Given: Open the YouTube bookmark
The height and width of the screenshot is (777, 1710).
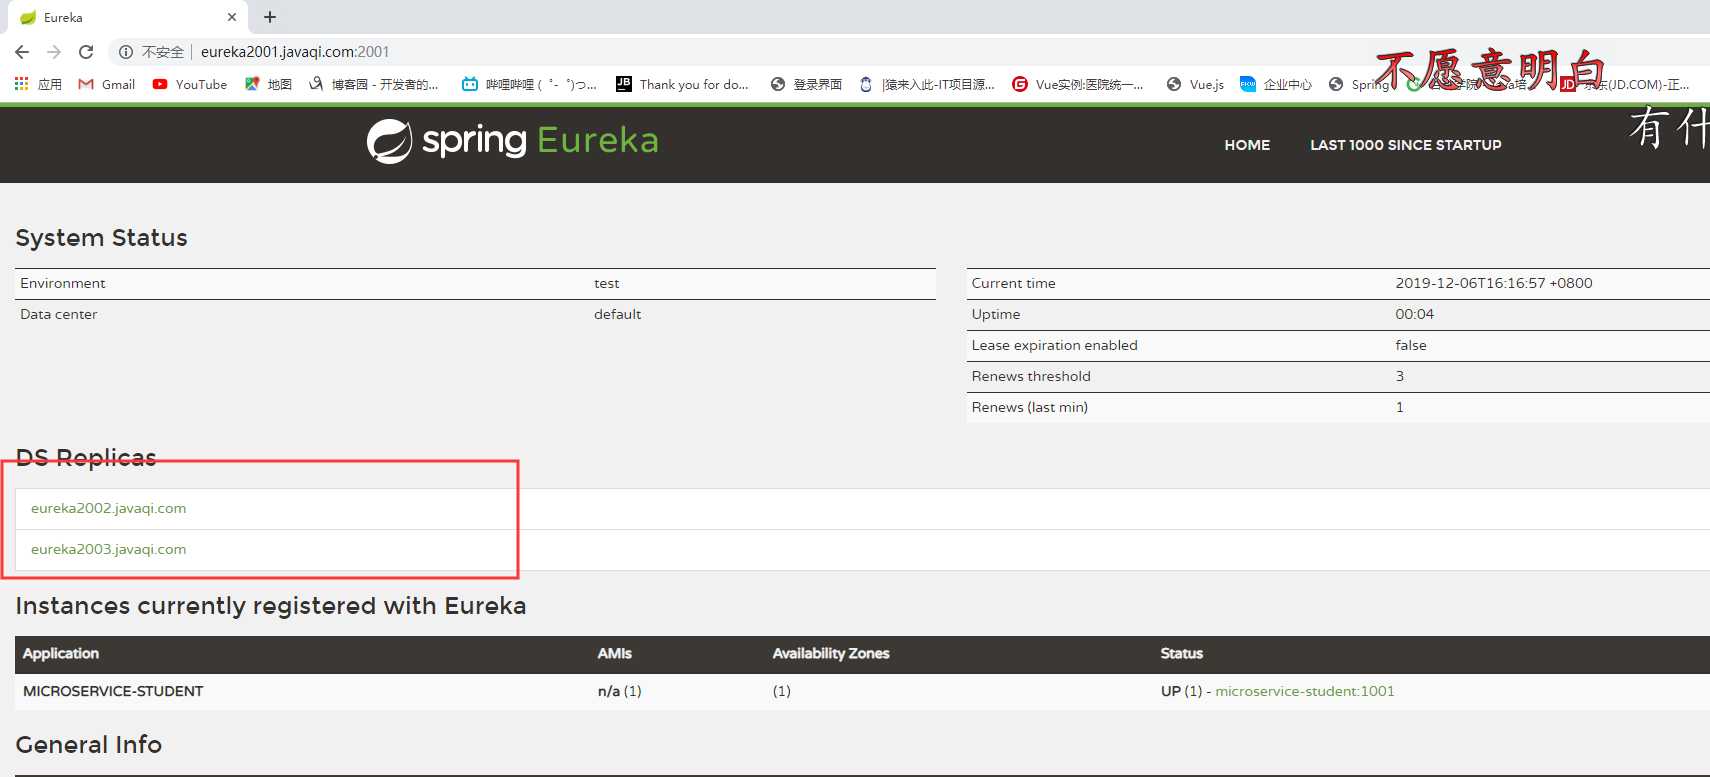Looking at the screenshot, I should [x=190, y=84].
